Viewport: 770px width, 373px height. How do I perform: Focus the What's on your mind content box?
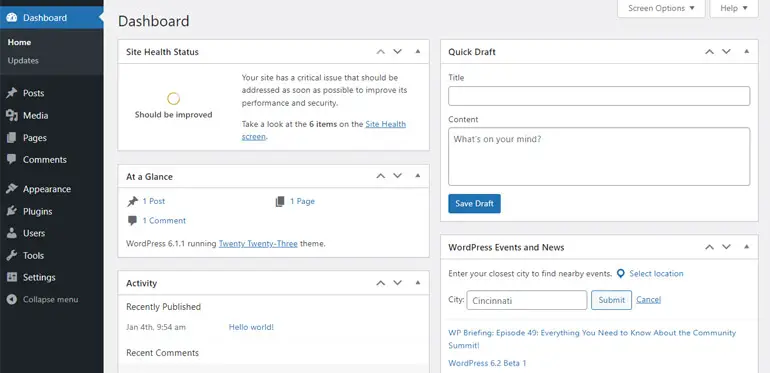[599, 157]
